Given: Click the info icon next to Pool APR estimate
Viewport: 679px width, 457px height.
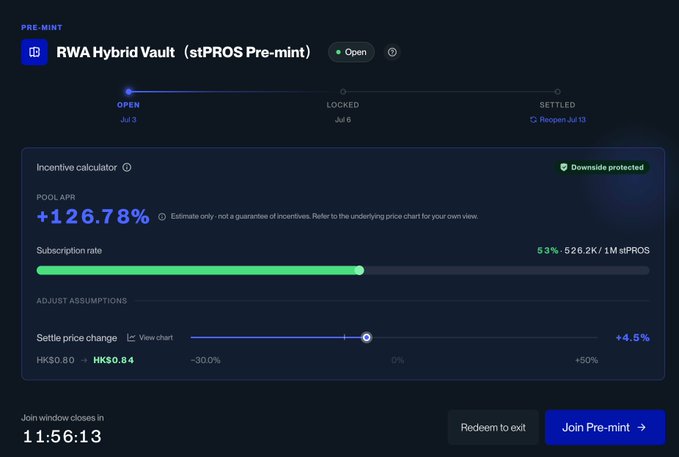Looking at the screenshot, I should (x=162, y=217).
